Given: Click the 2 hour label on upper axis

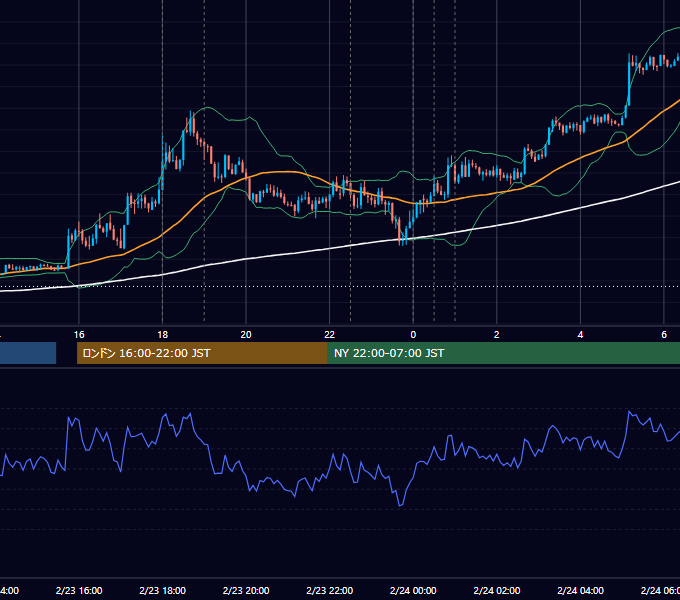Looking at the screenshot, I should point(497,335).
